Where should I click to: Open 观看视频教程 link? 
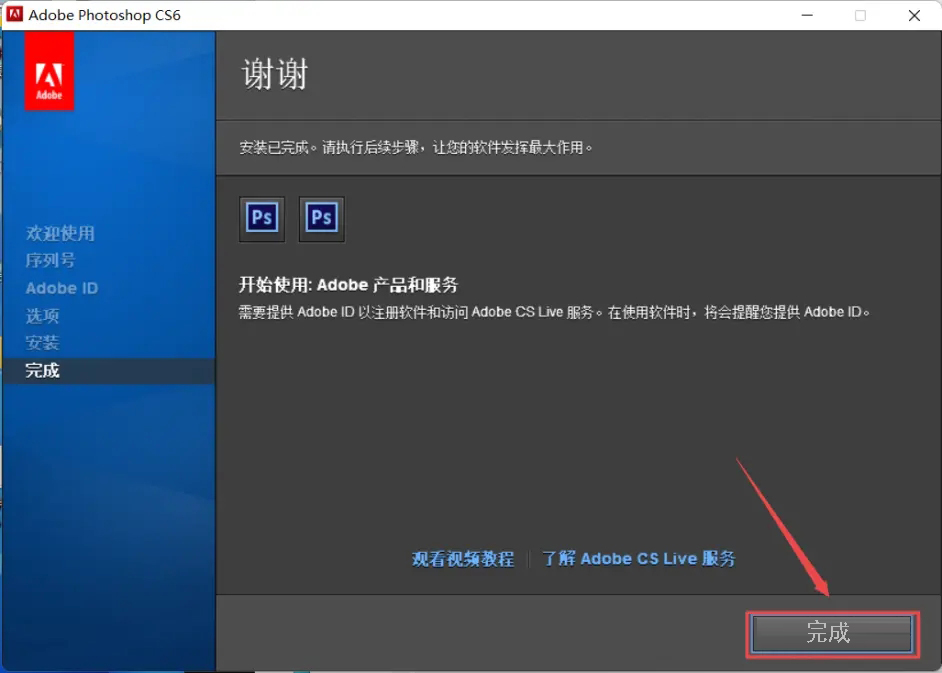coord(462,558)
